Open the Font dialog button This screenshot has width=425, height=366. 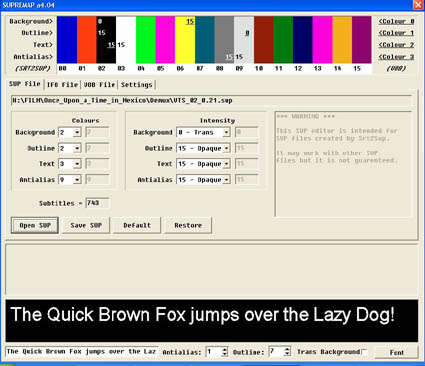click(396, 352)
